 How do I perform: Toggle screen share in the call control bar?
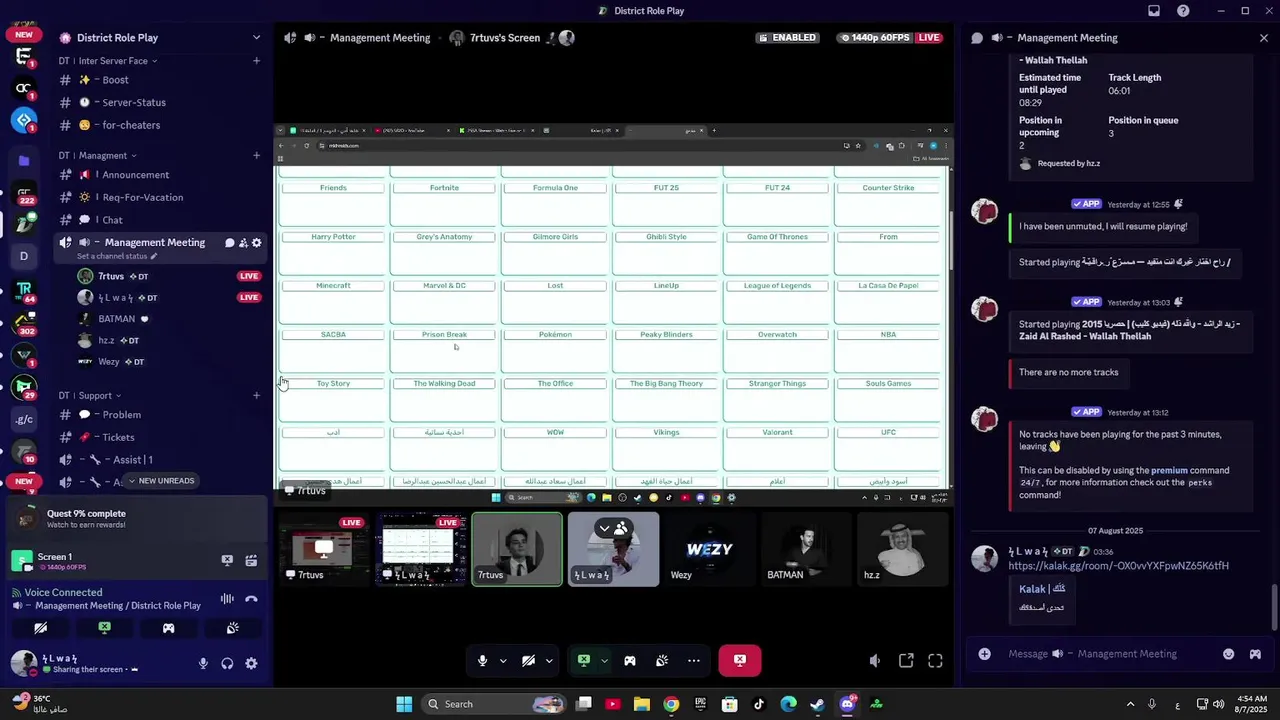click(584, 660)
